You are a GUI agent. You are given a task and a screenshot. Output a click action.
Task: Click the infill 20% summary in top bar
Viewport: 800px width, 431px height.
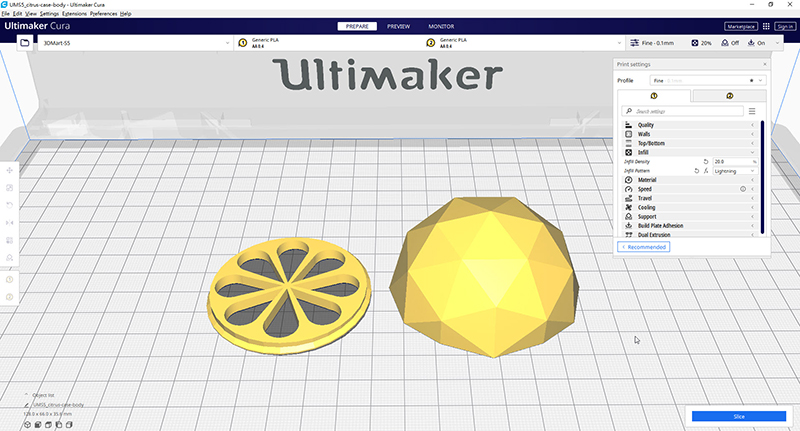point(702,43)
